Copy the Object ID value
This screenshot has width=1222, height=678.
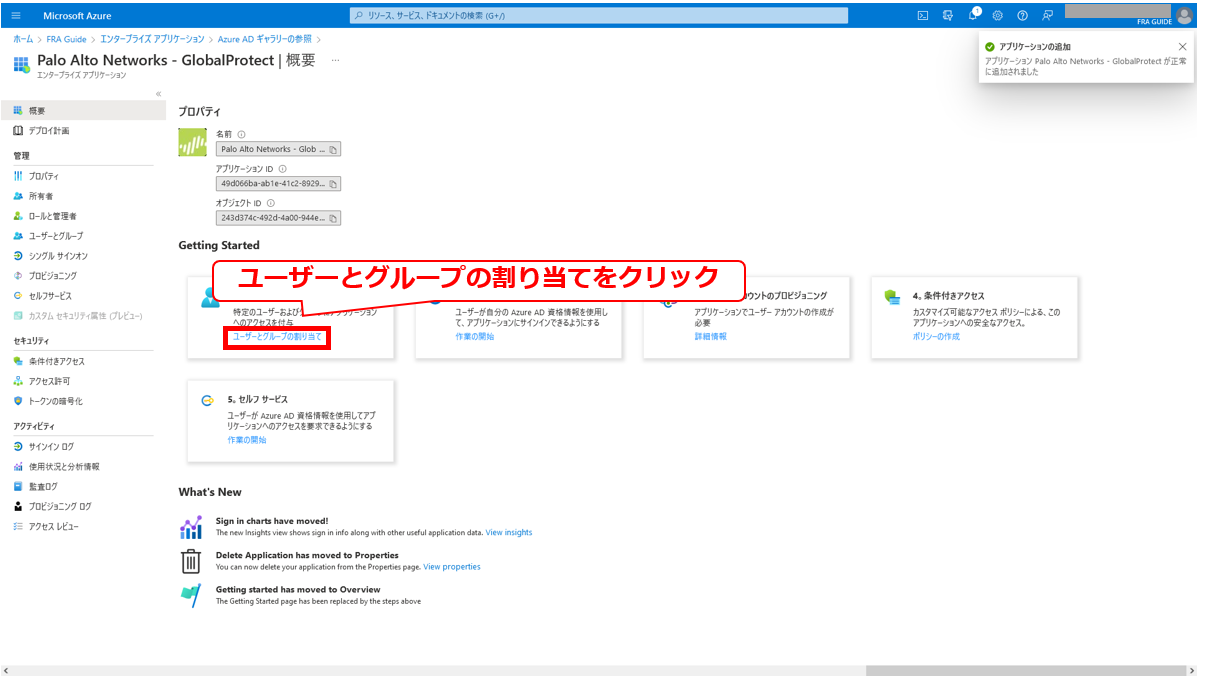pos(333,218)
